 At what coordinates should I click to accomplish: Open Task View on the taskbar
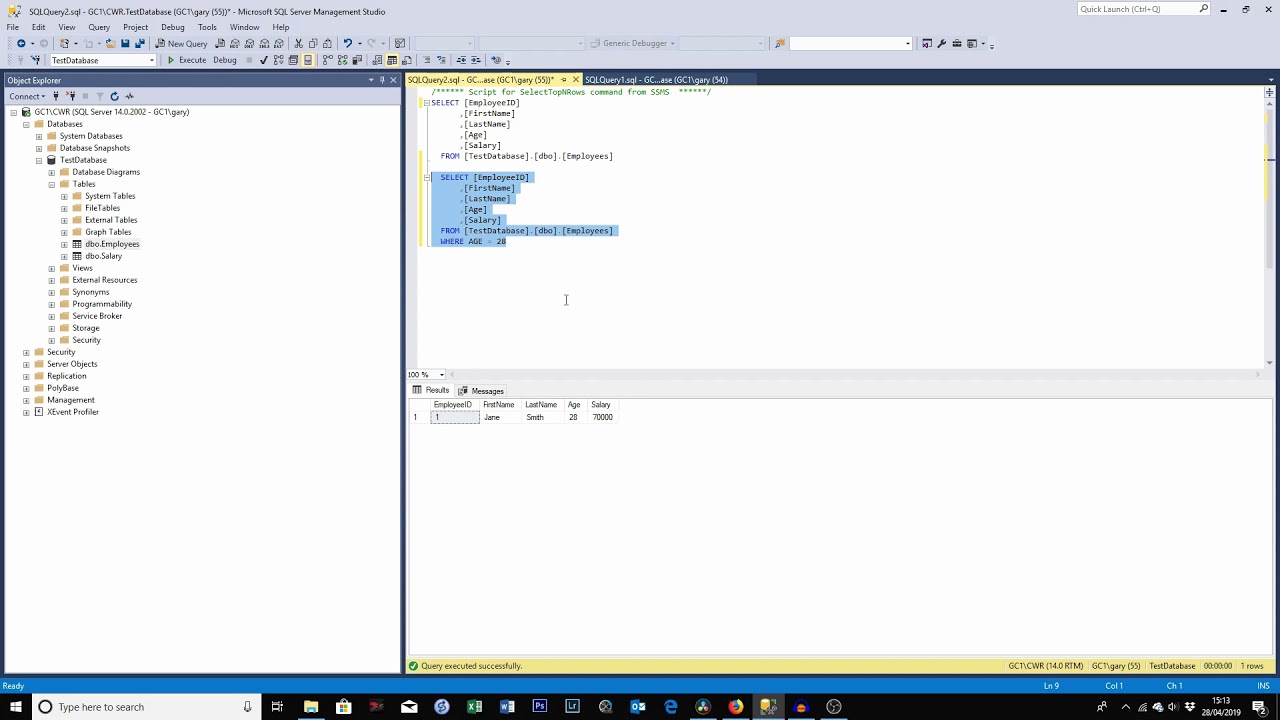coord(277,707)
